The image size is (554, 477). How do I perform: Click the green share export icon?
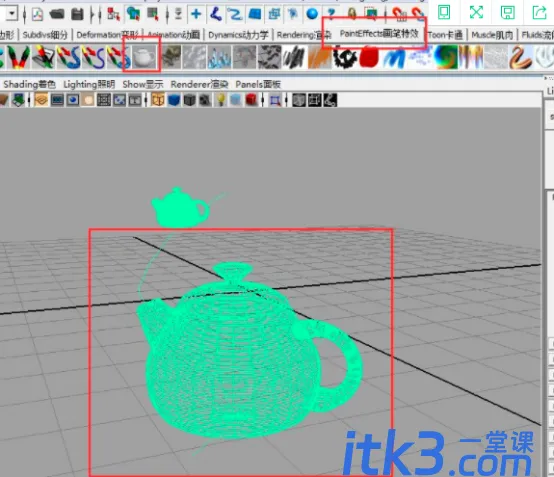click(x=540, y=13)
